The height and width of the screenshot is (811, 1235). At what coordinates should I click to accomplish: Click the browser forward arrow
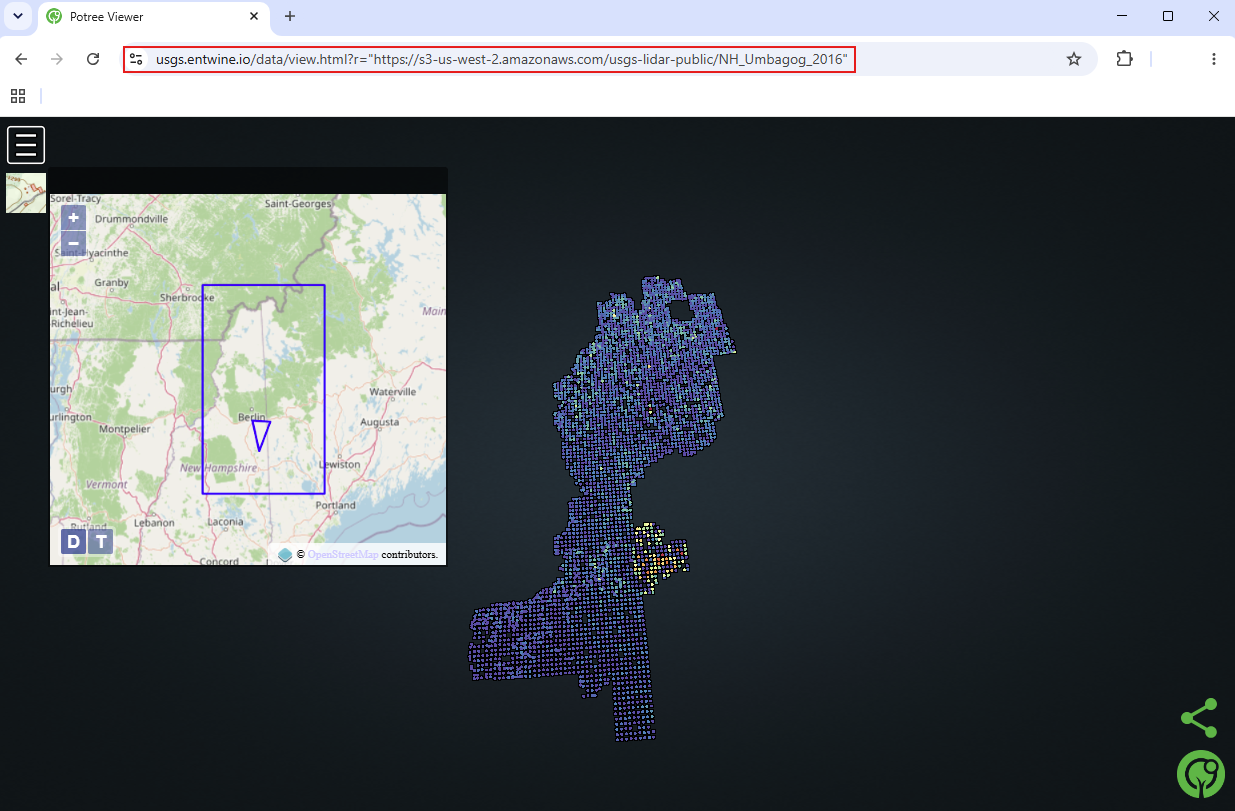point(57,59)
